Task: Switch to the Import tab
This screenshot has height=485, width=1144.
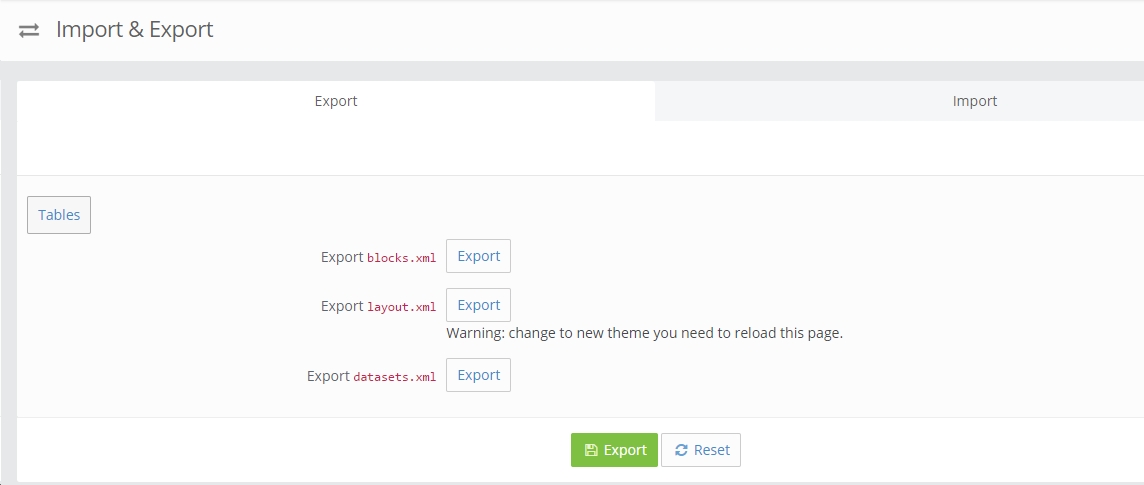Action: click(x=974, y=101)
